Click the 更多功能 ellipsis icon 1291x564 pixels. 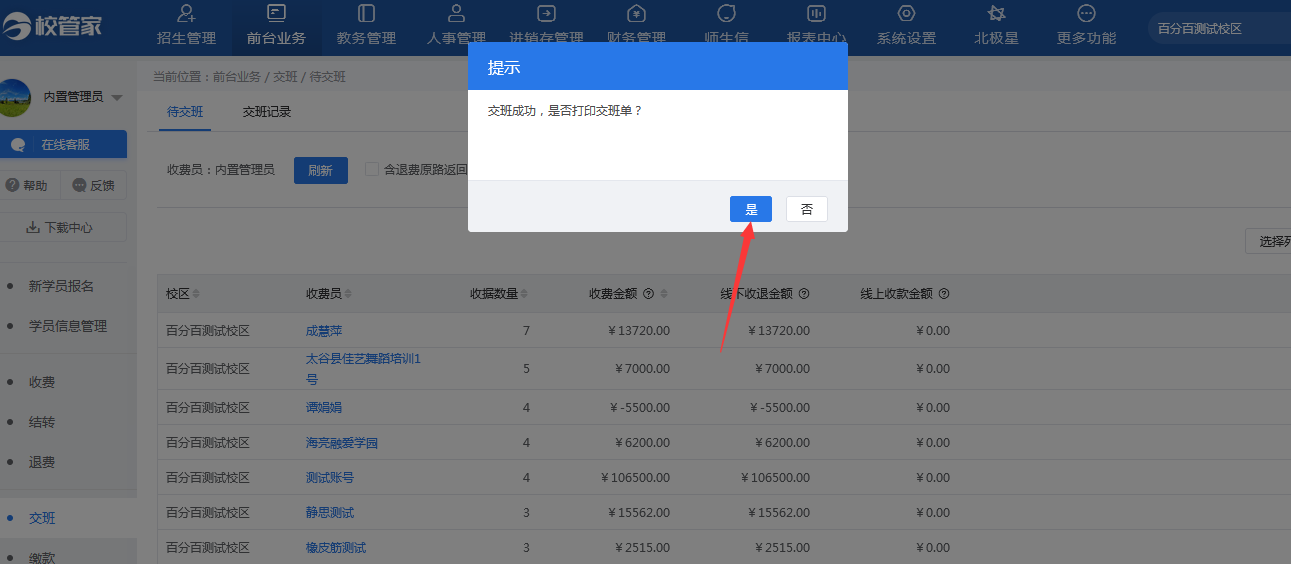(1086, 13)
